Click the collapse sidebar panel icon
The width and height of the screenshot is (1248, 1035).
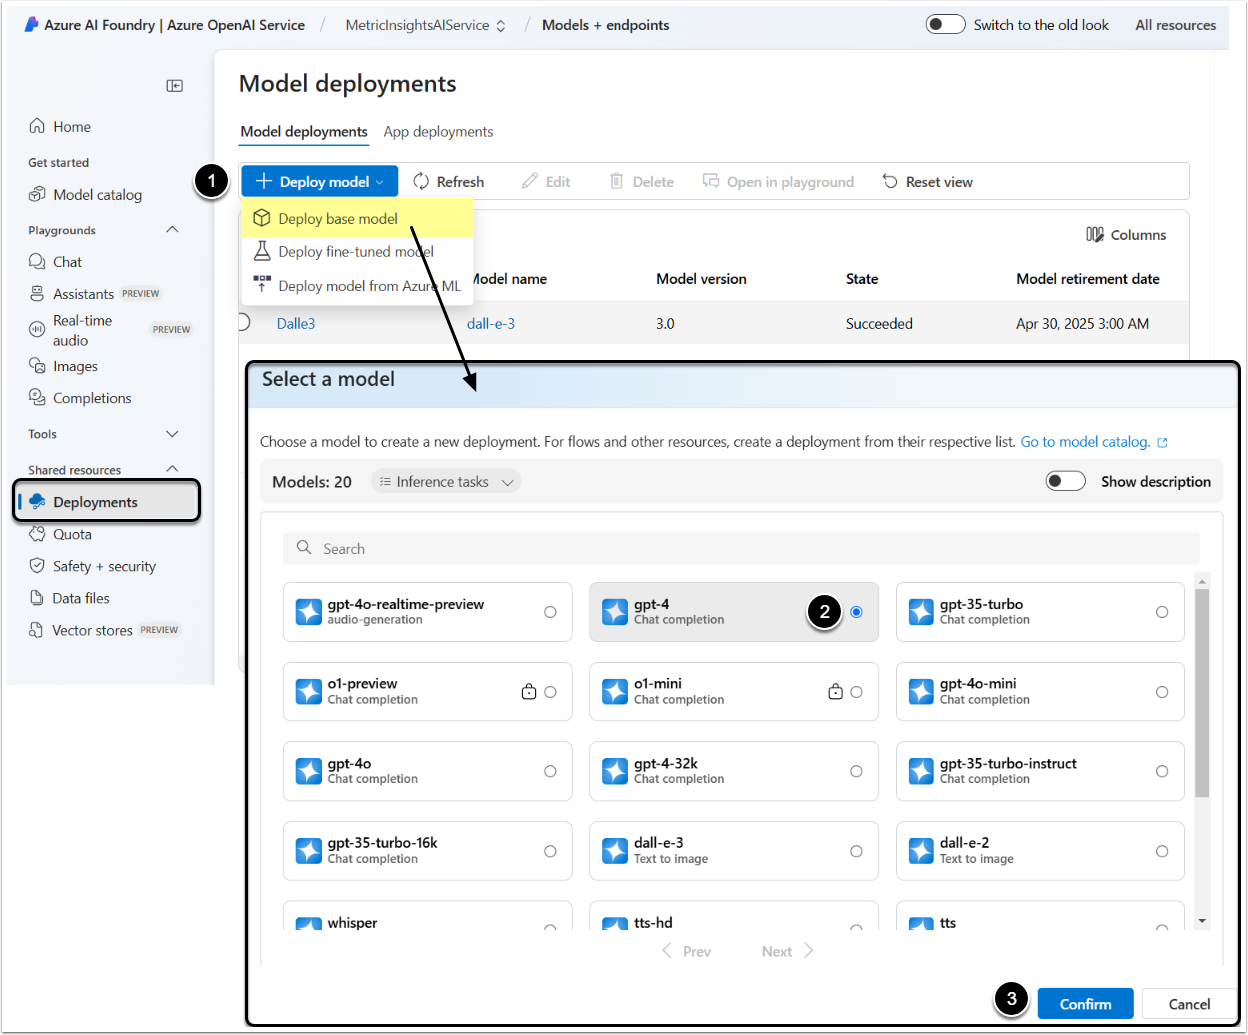click(174, 86)
